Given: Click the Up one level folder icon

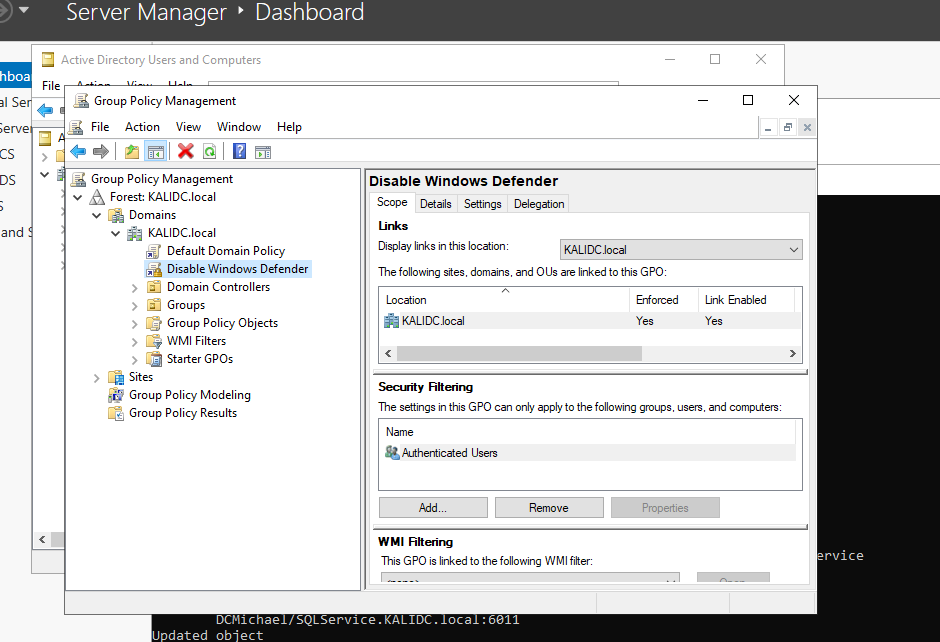Looking at the screenshot, I should [x=132, y=152].
